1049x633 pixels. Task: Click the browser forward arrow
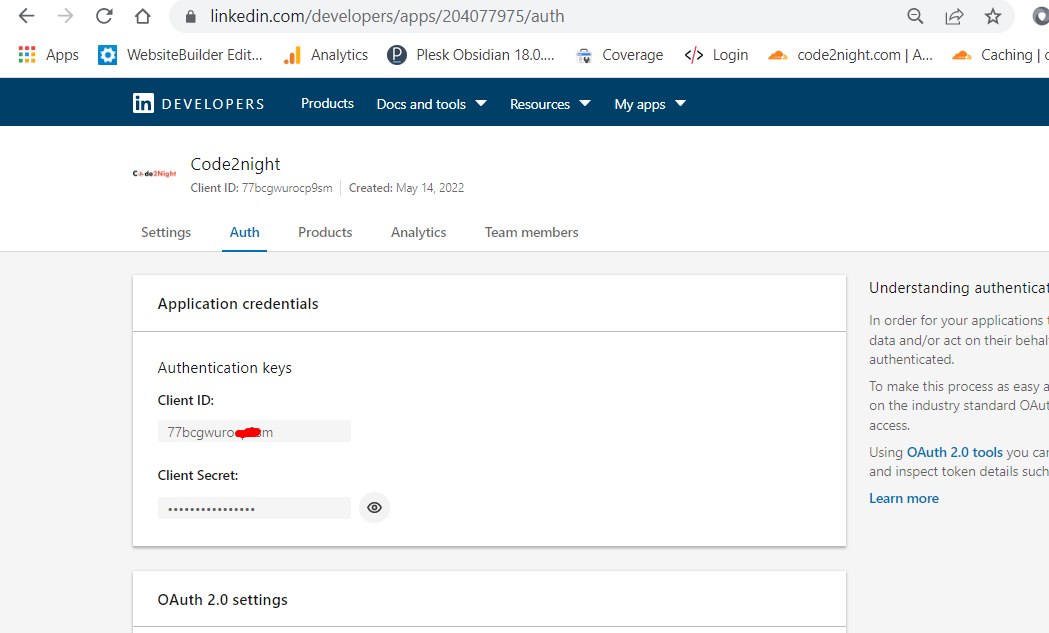click(65, 16)
